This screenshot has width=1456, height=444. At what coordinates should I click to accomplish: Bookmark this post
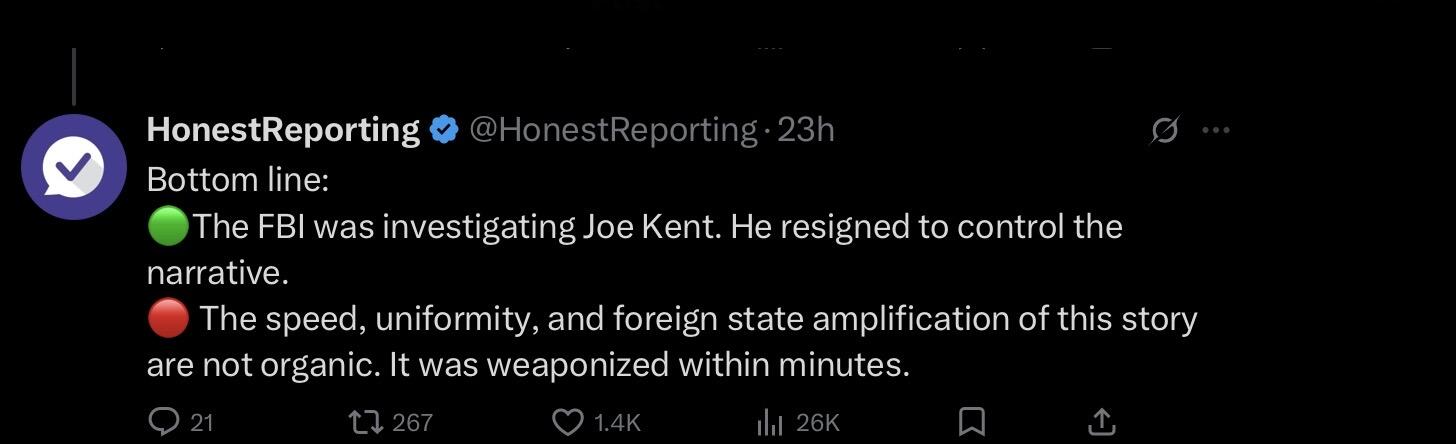click(971, 422)
